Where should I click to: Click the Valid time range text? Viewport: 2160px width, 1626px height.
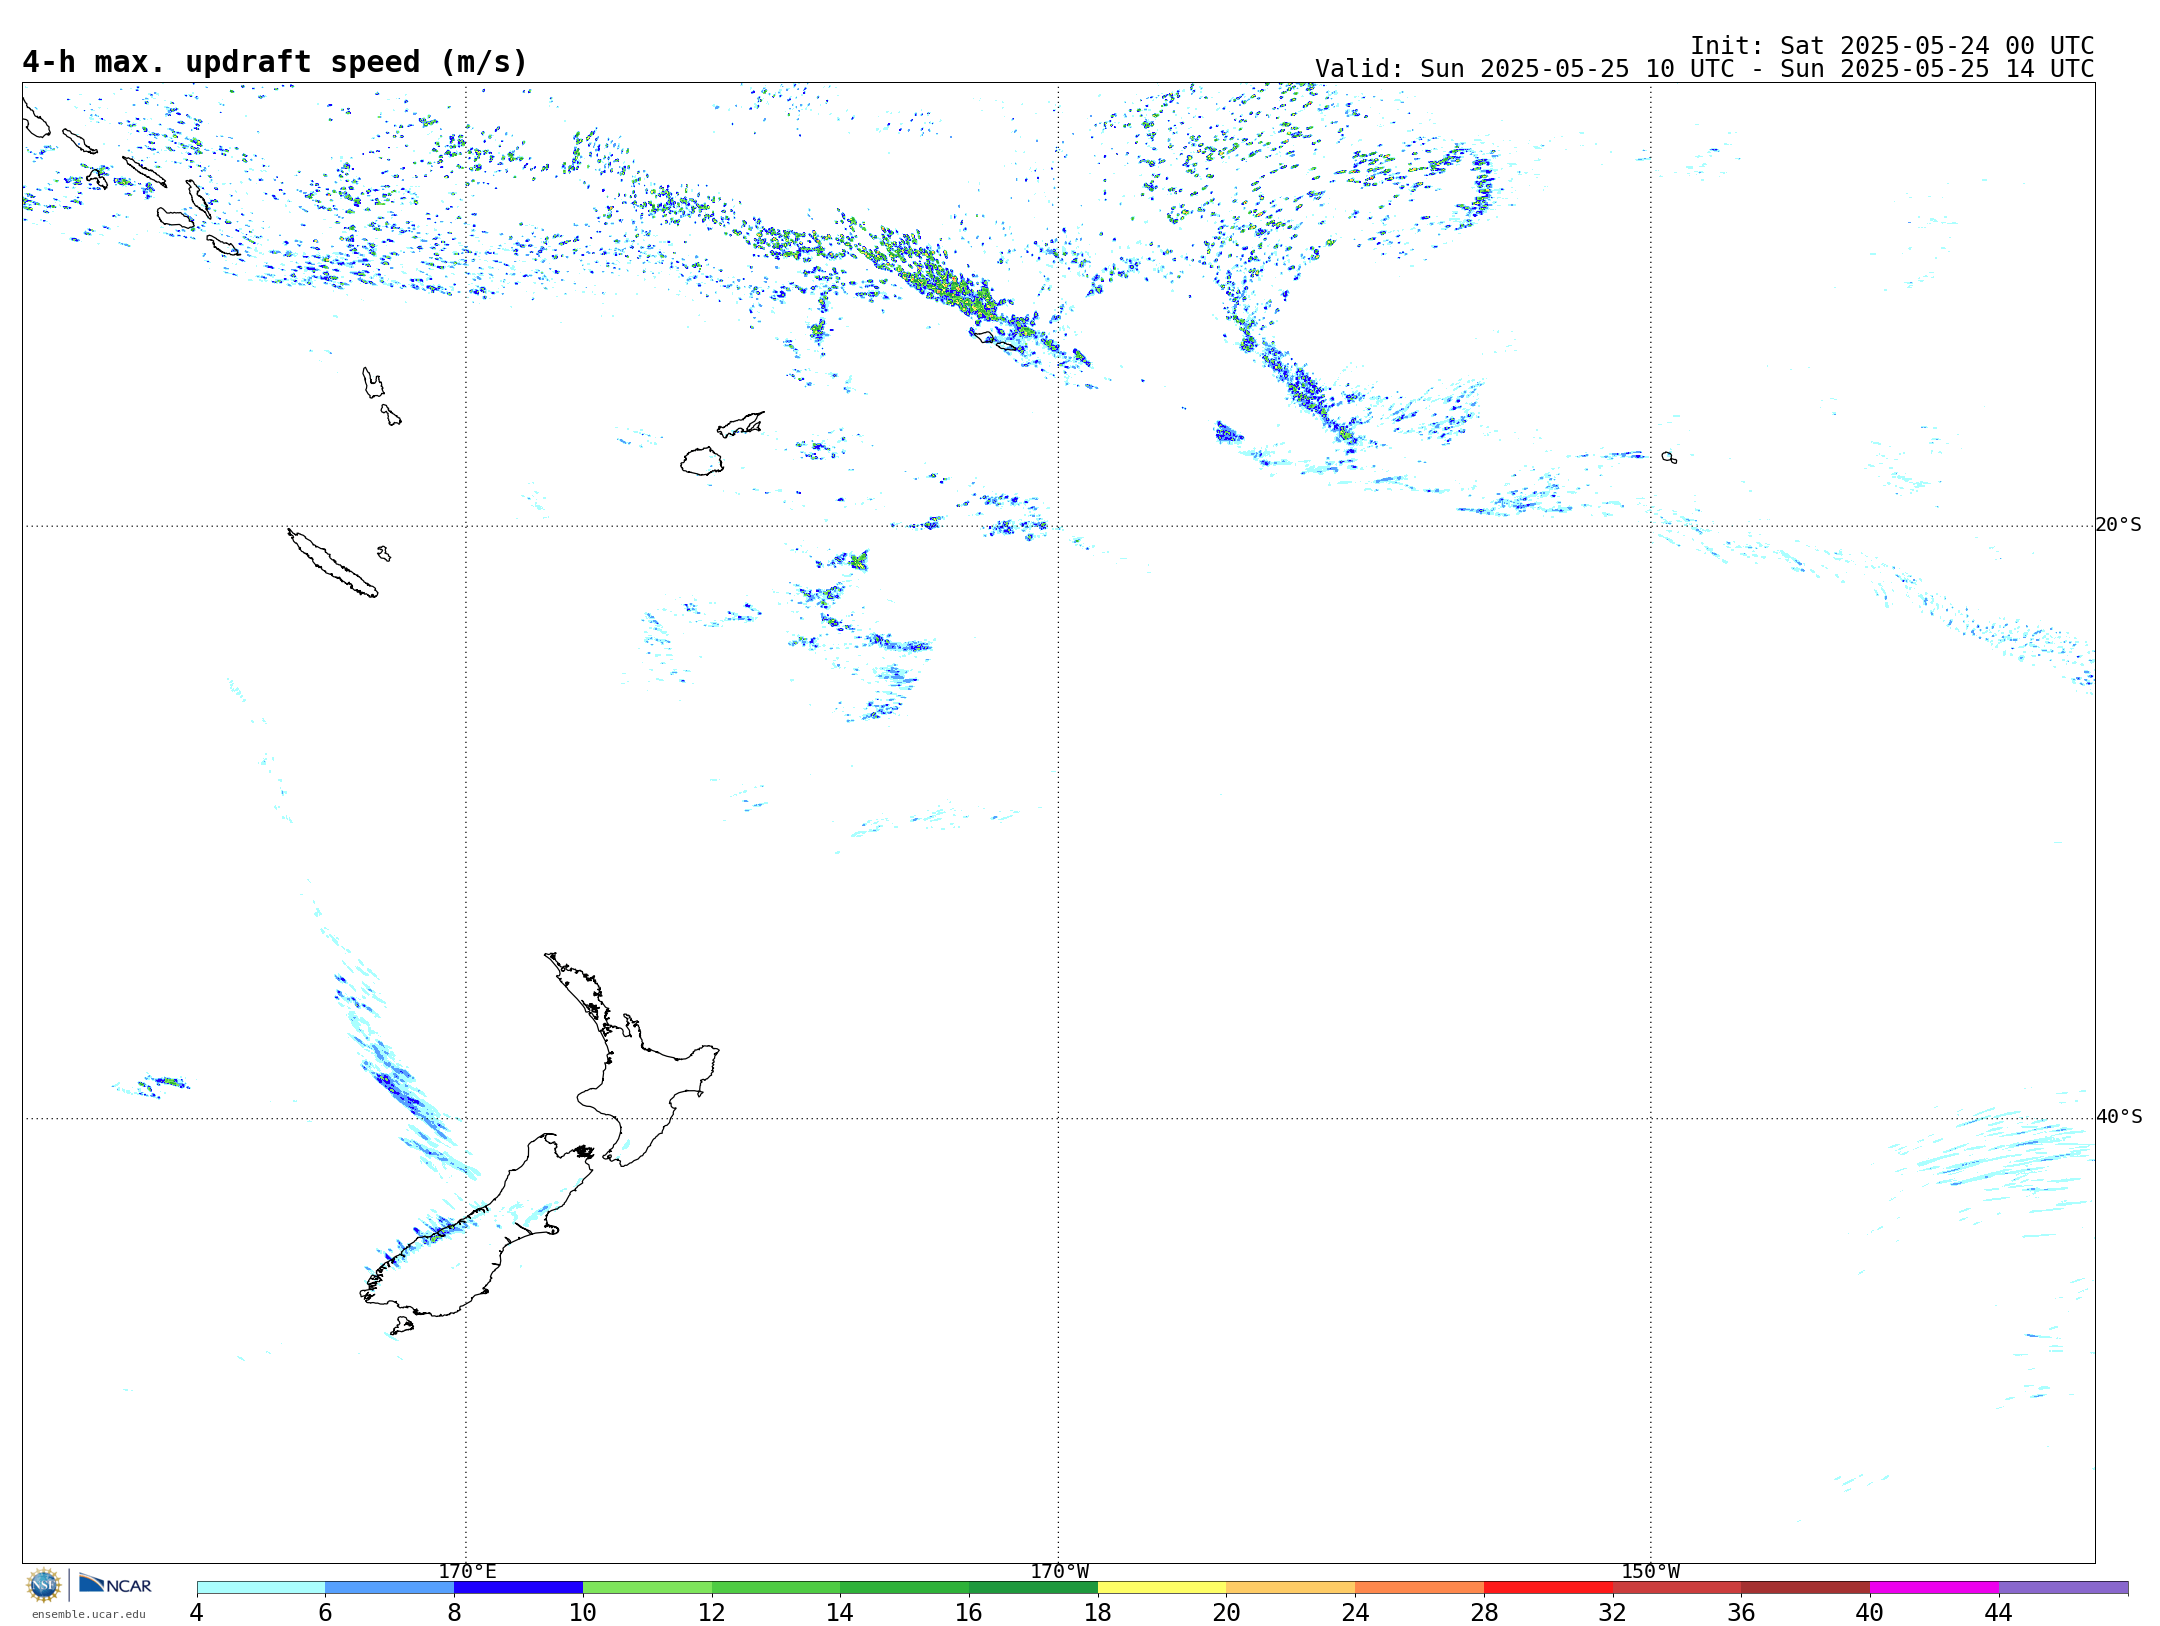tap(1704, 69)
